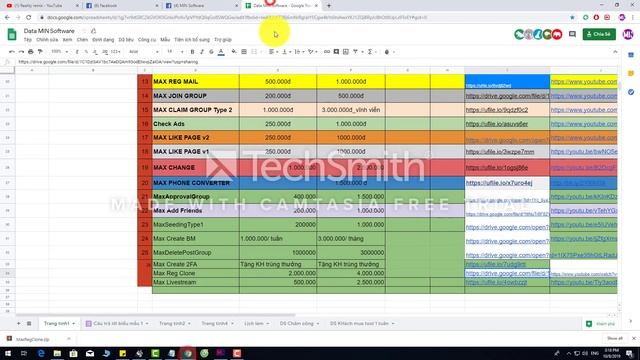
Task: Open the Dữ liệu menu
Action: coord(126,40)
